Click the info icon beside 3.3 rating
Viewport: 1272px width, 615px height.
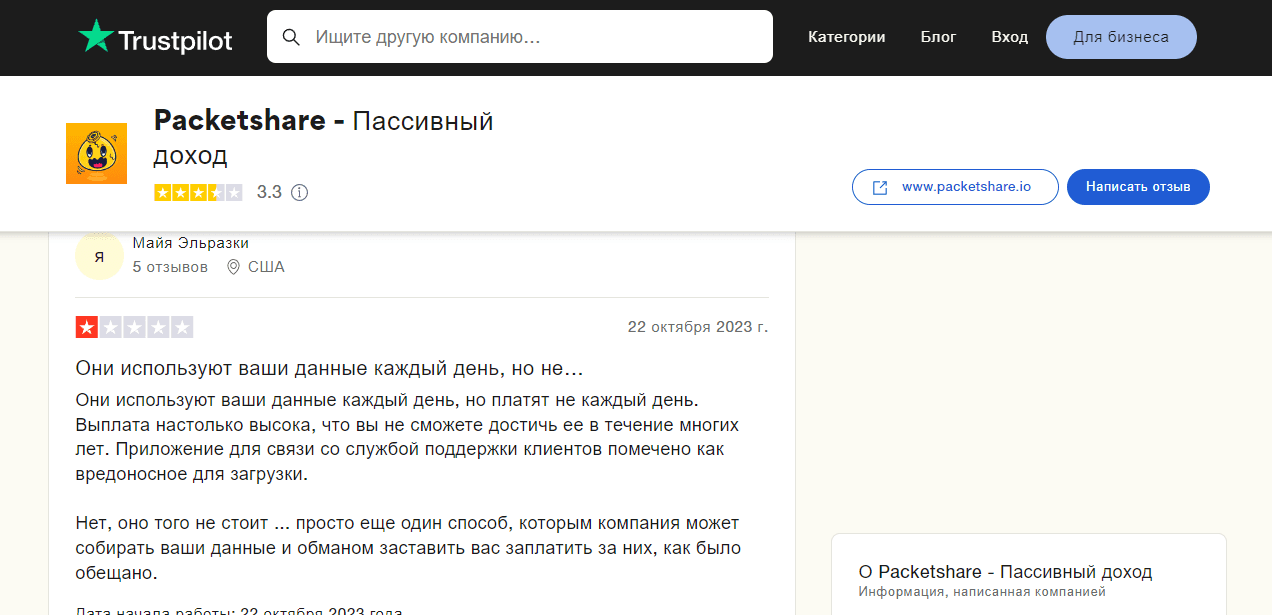click(x=299, y=192)
